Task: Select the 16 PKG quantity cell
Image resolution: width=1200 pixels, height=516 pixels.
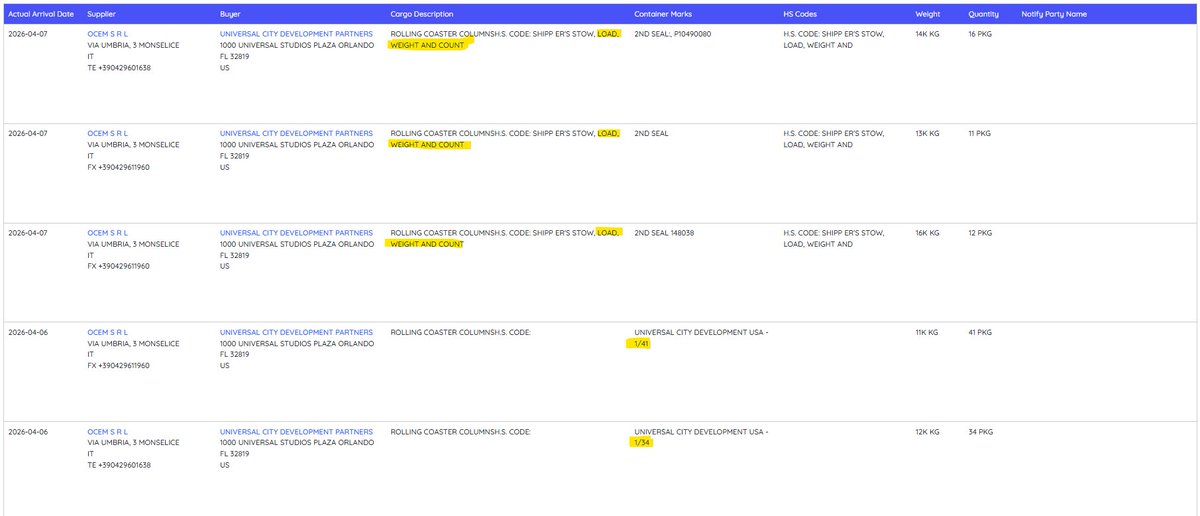Action: [980, 33]
